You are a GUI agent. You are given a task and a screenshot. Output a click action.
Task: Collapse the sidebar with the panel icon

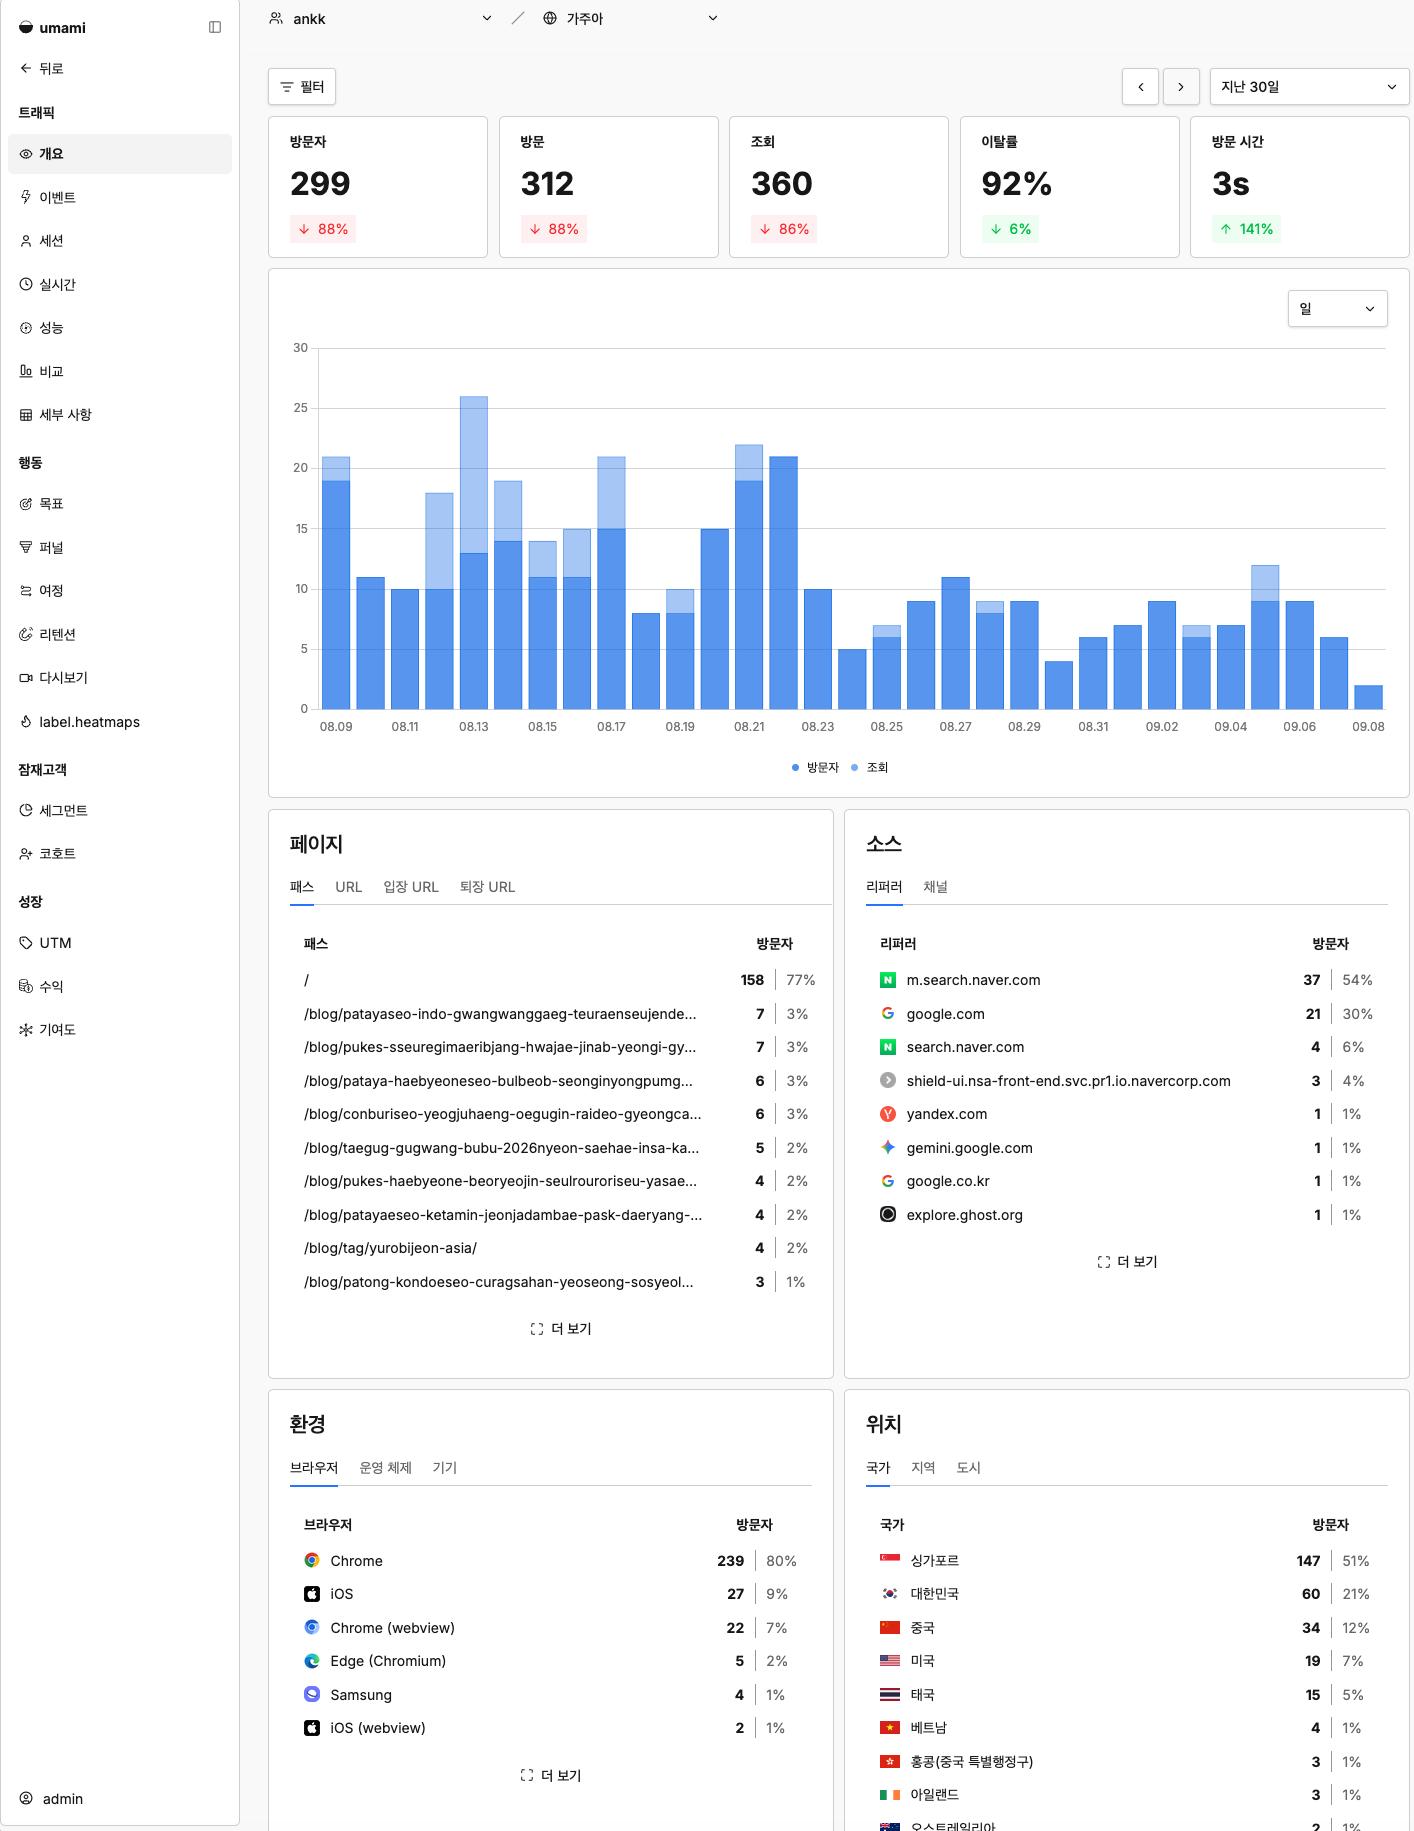pyautogui.click(x=215, y=27)
